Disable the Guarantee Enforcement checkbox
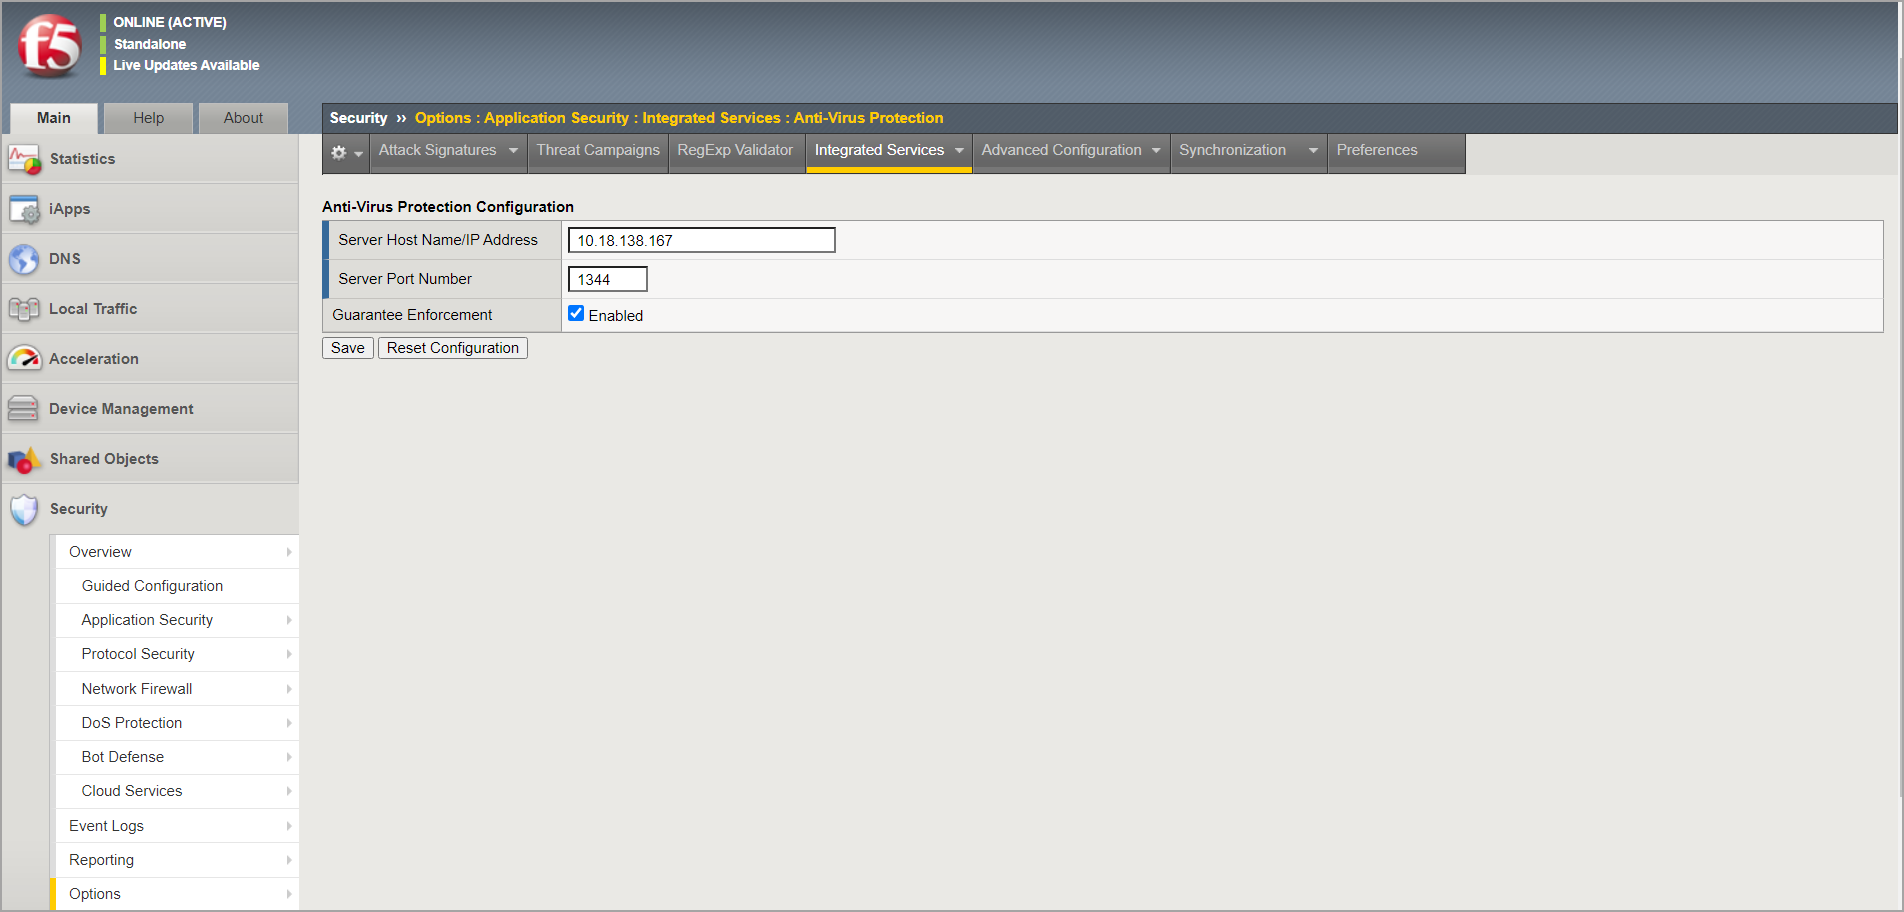 tap(576, 314)
